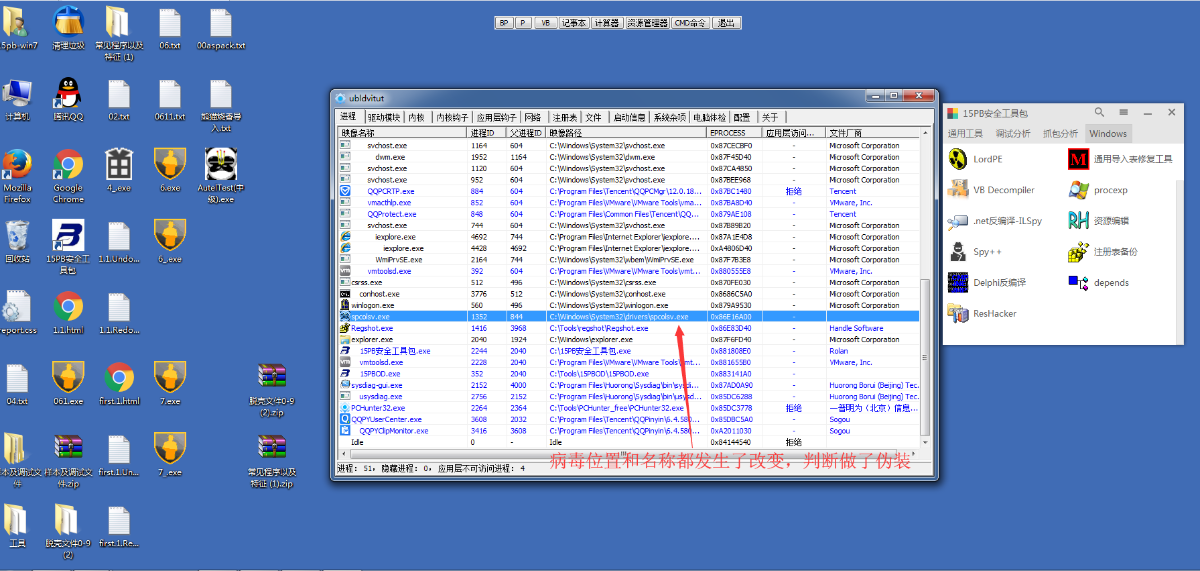Switch to the 内核钩子 tab
Screen dimensions: 1200x571
click(x=451, y=117)
